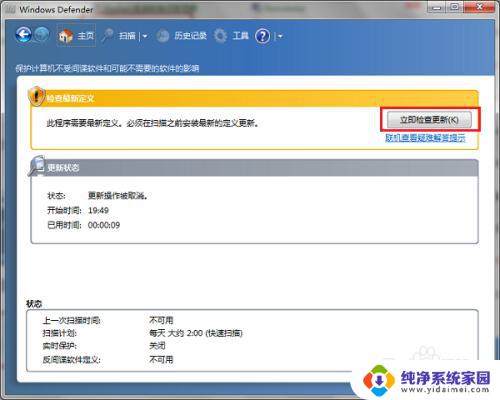Select the 上一次扫描时间 label

(72, 320)
